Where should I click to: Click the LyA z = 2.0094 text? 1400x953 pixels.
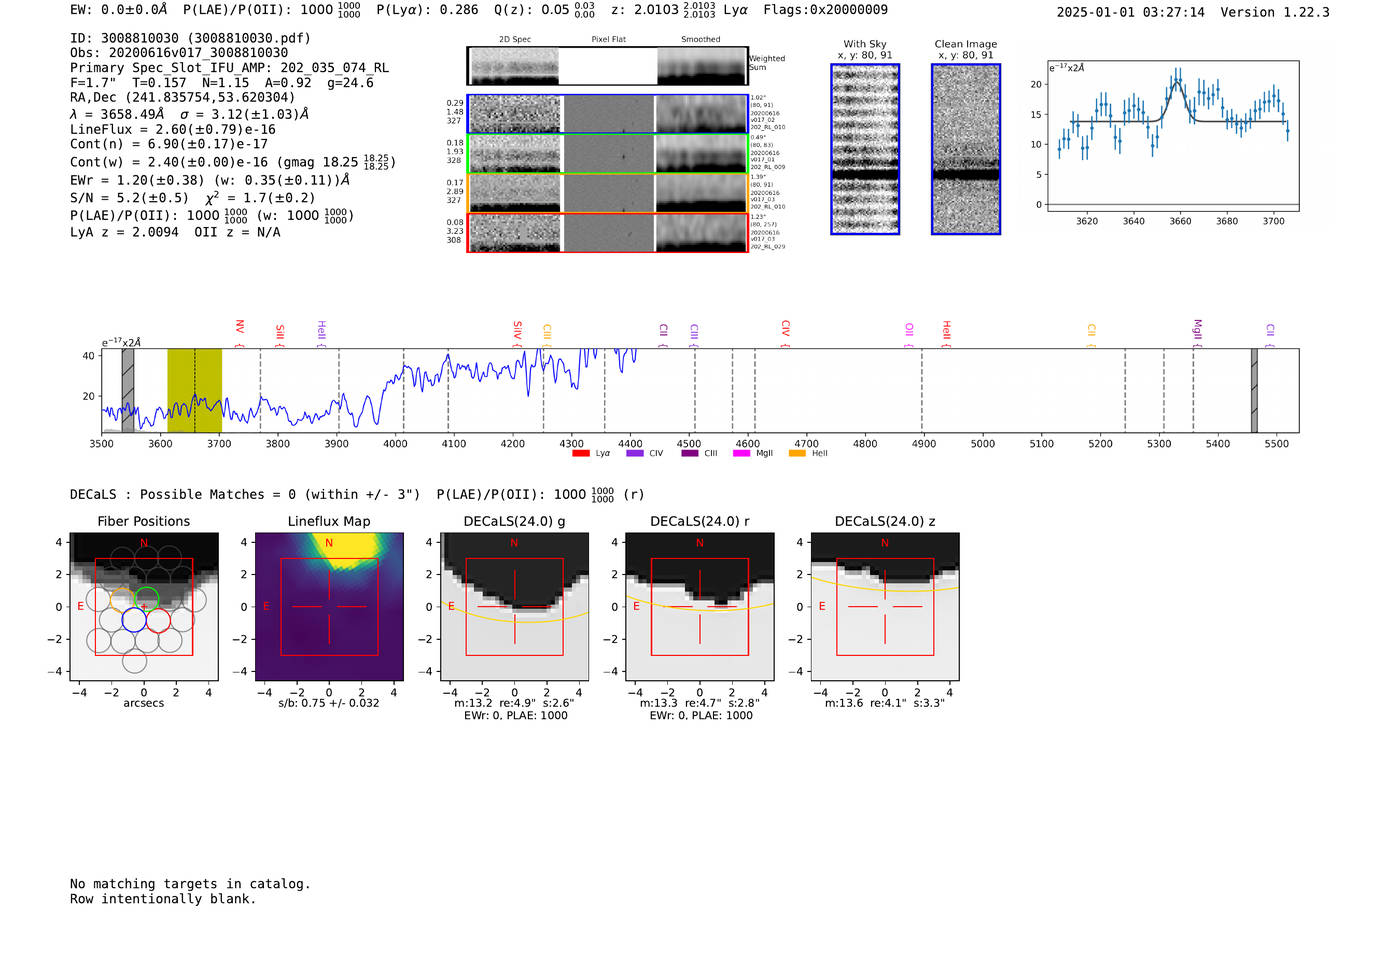click(x=124, y=232)
